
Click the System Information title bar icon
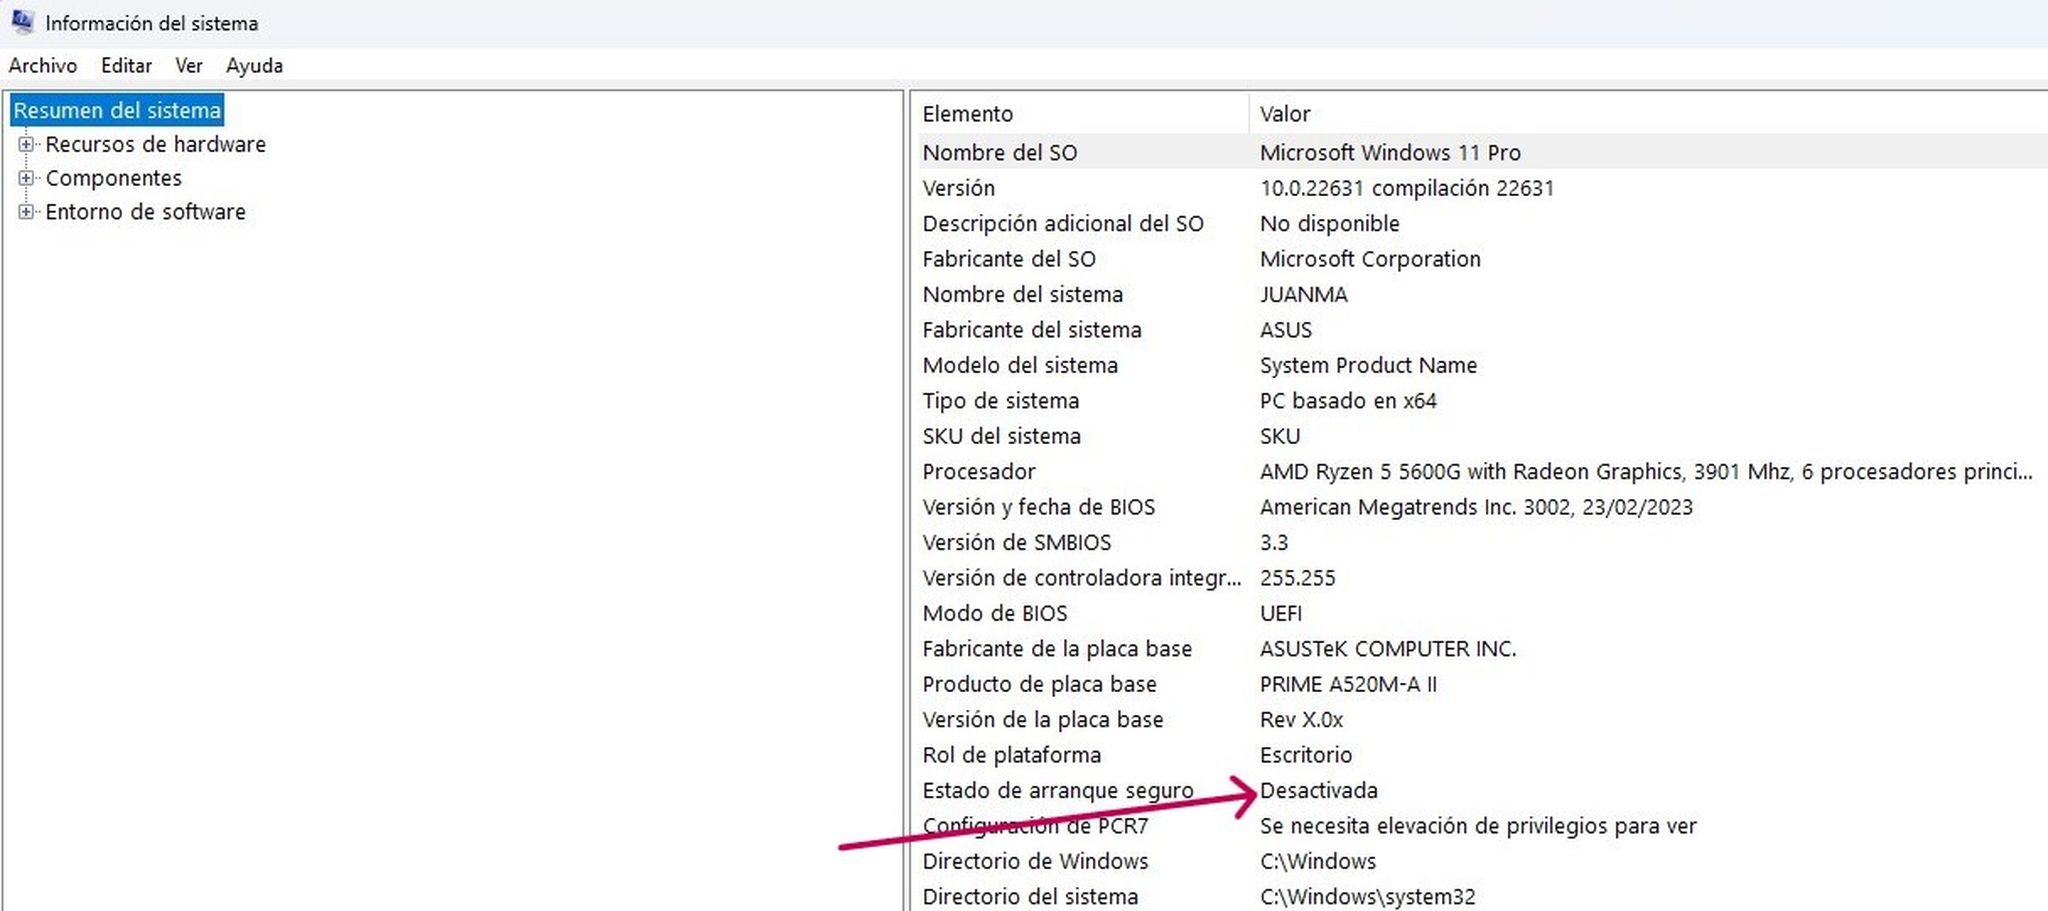(24, 22)
